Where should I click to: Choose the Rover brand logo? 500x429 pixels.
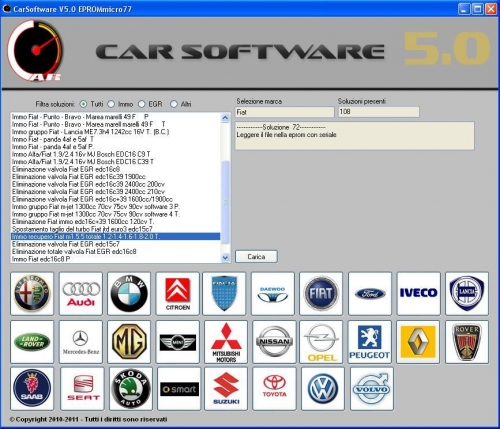coord(467,342)
